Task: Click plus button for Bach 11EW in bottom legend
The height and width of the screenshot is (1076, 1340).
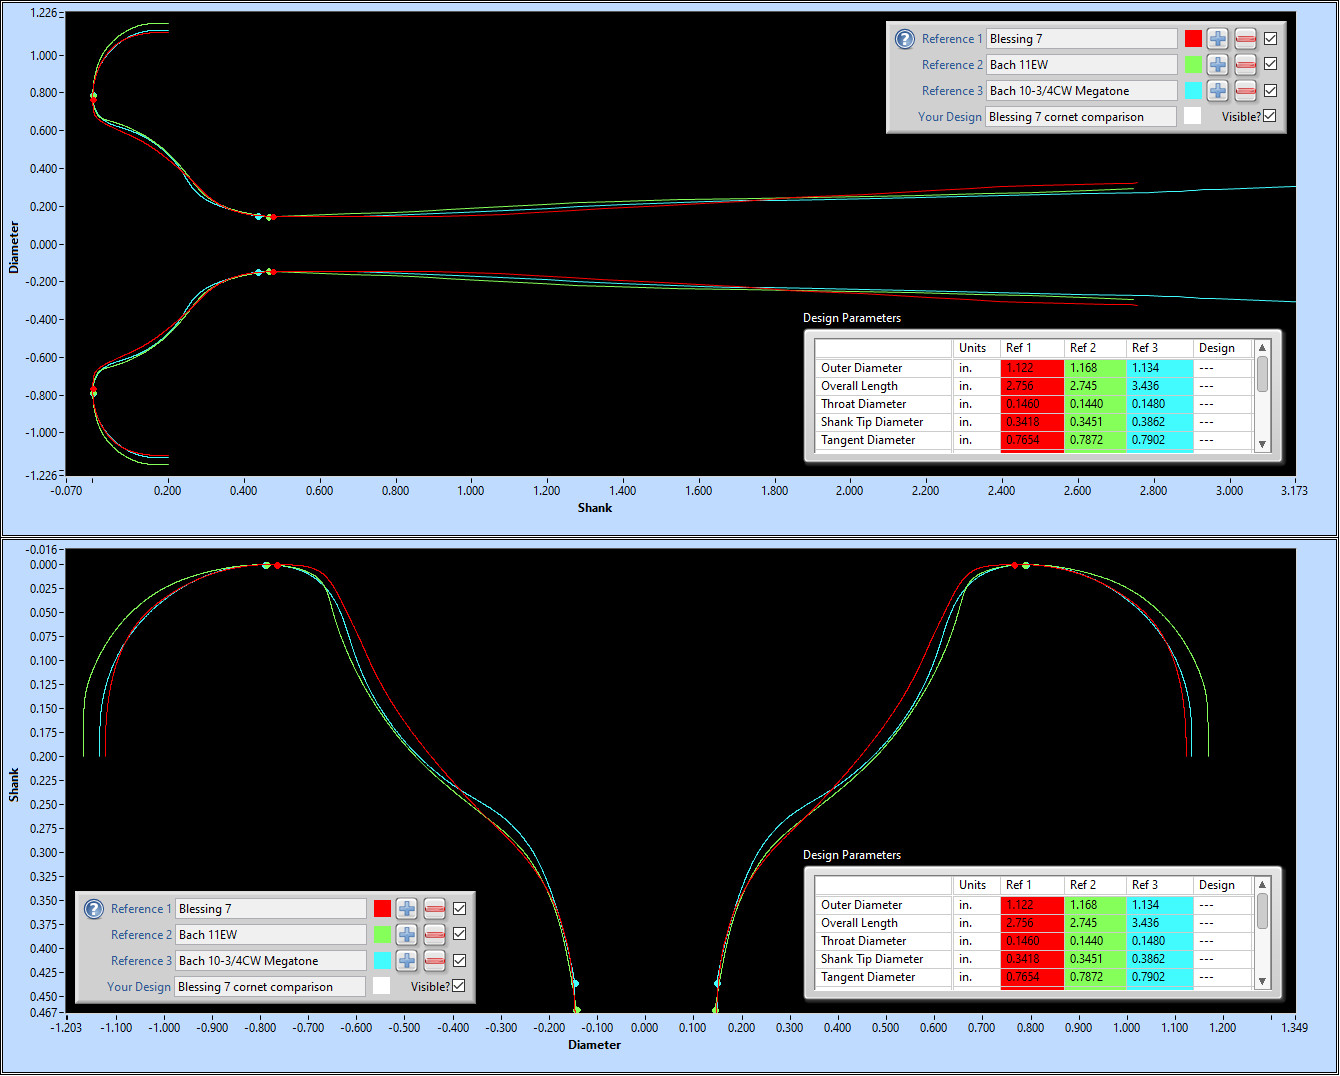Action: [x=406, y=935]
